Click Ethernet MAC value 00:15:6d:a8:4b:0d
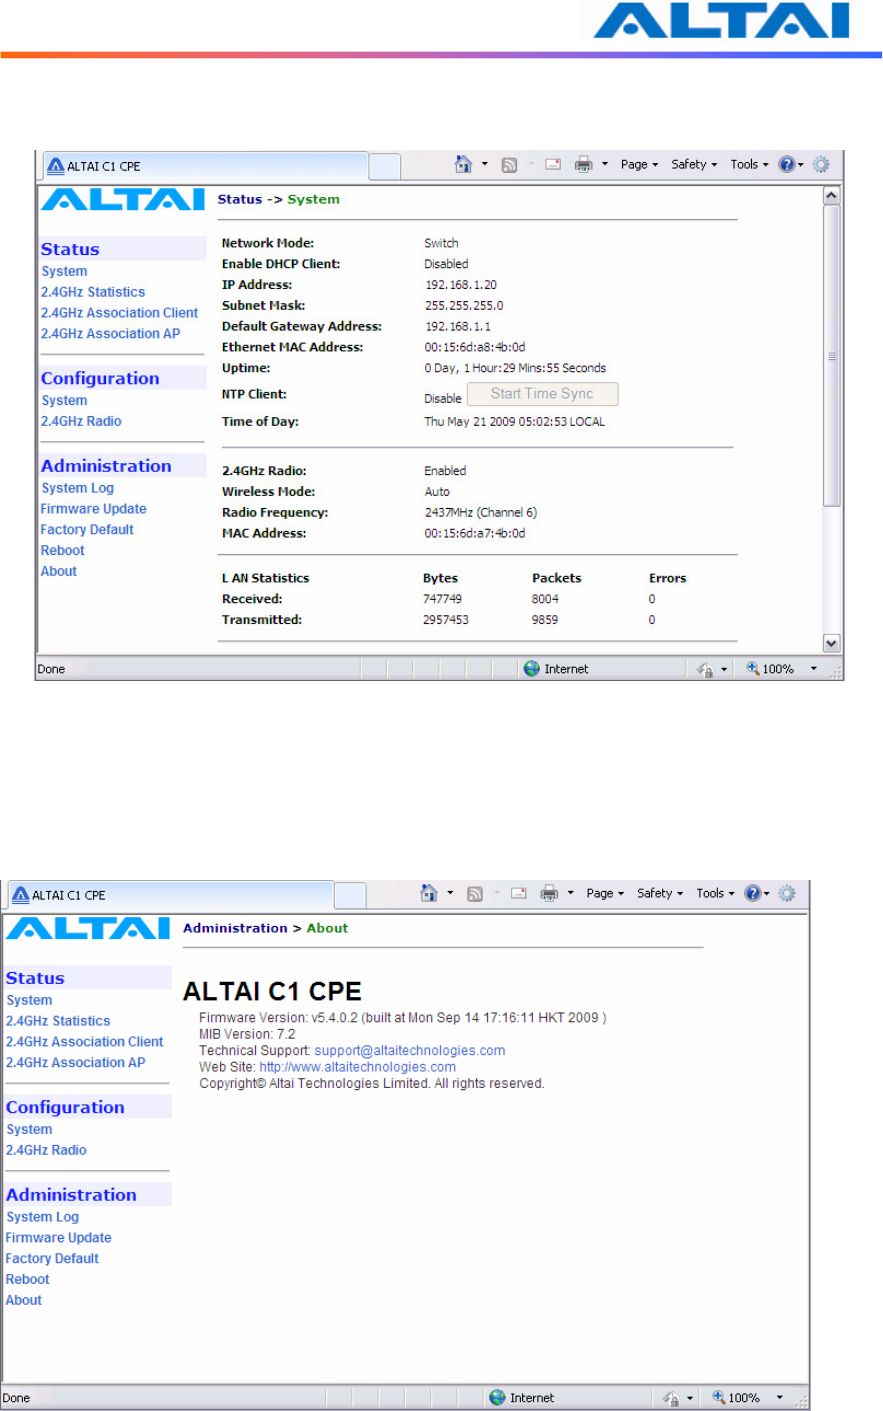This screenshot has width=883, height=1411. 475,348
